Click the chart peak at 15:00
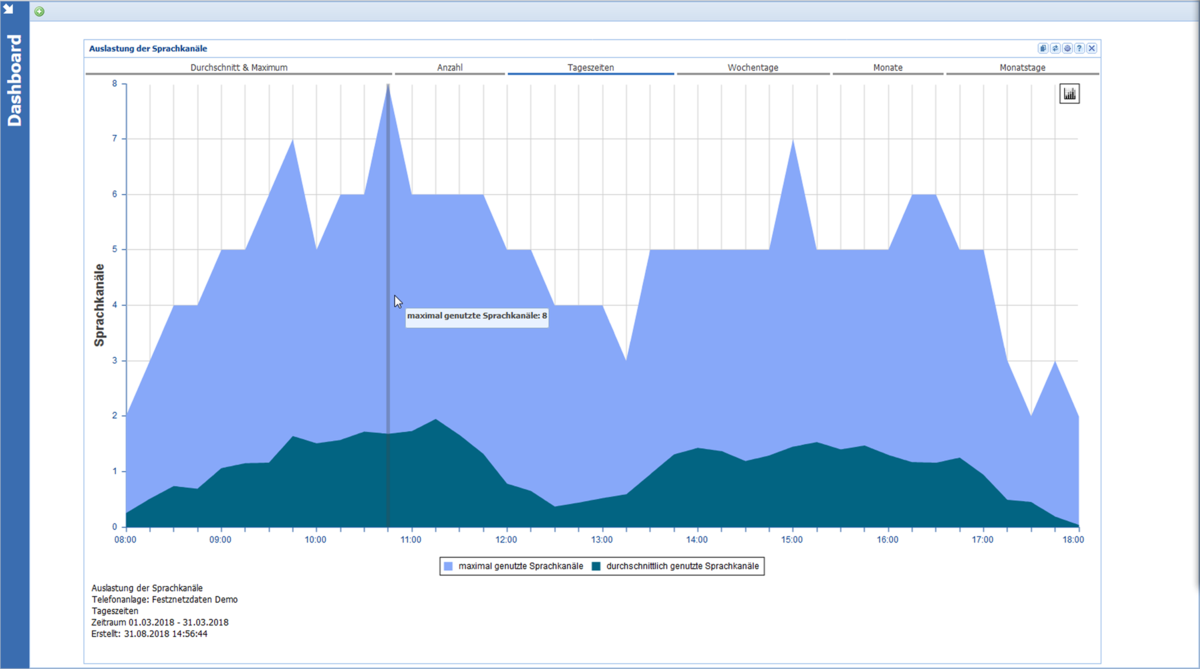 tap(793, 140)
